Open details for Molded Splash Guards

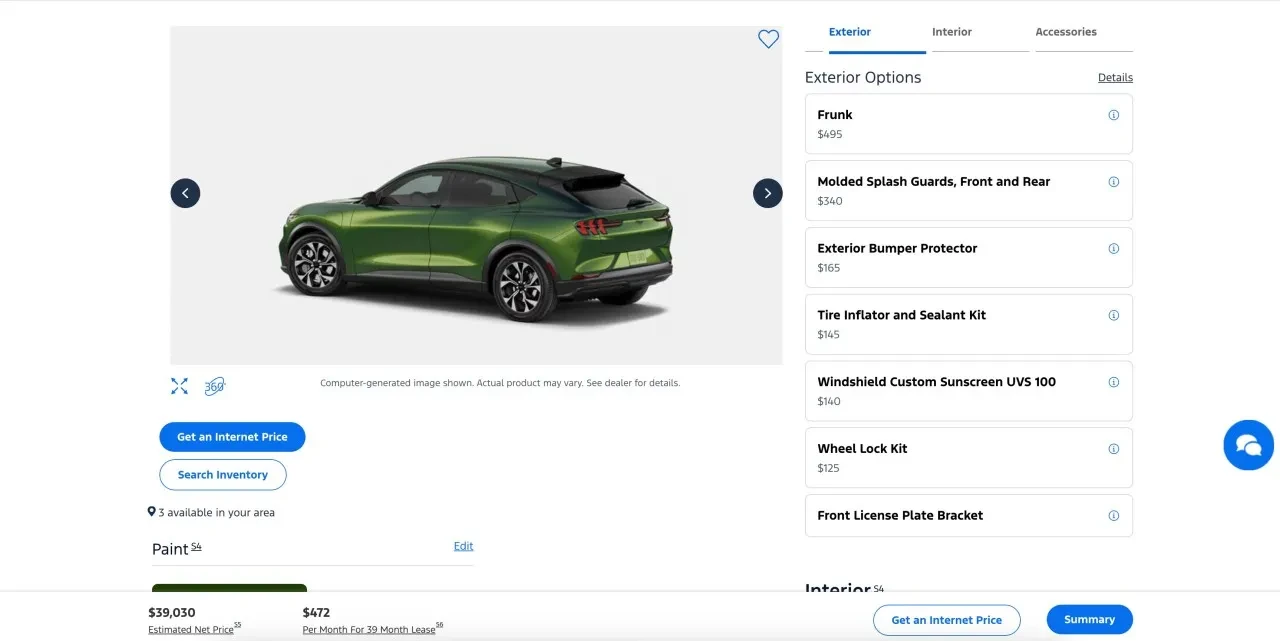point(1113,182)
